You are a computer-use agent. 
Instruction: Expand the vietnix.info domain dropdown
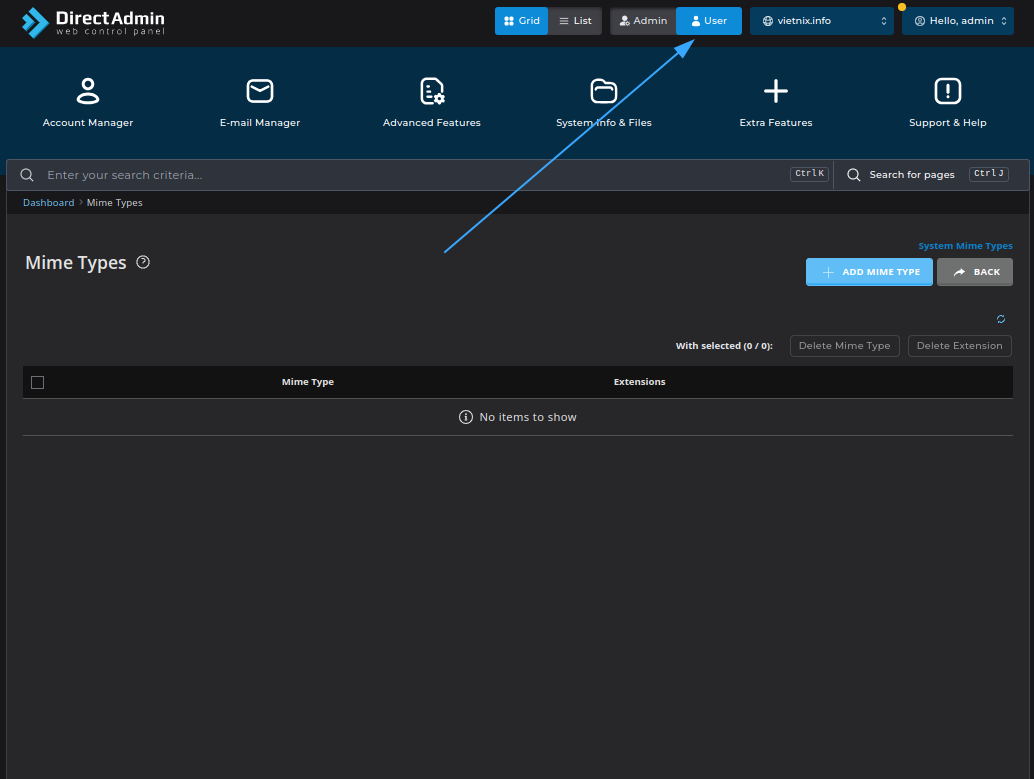click(x=822, y=21)
